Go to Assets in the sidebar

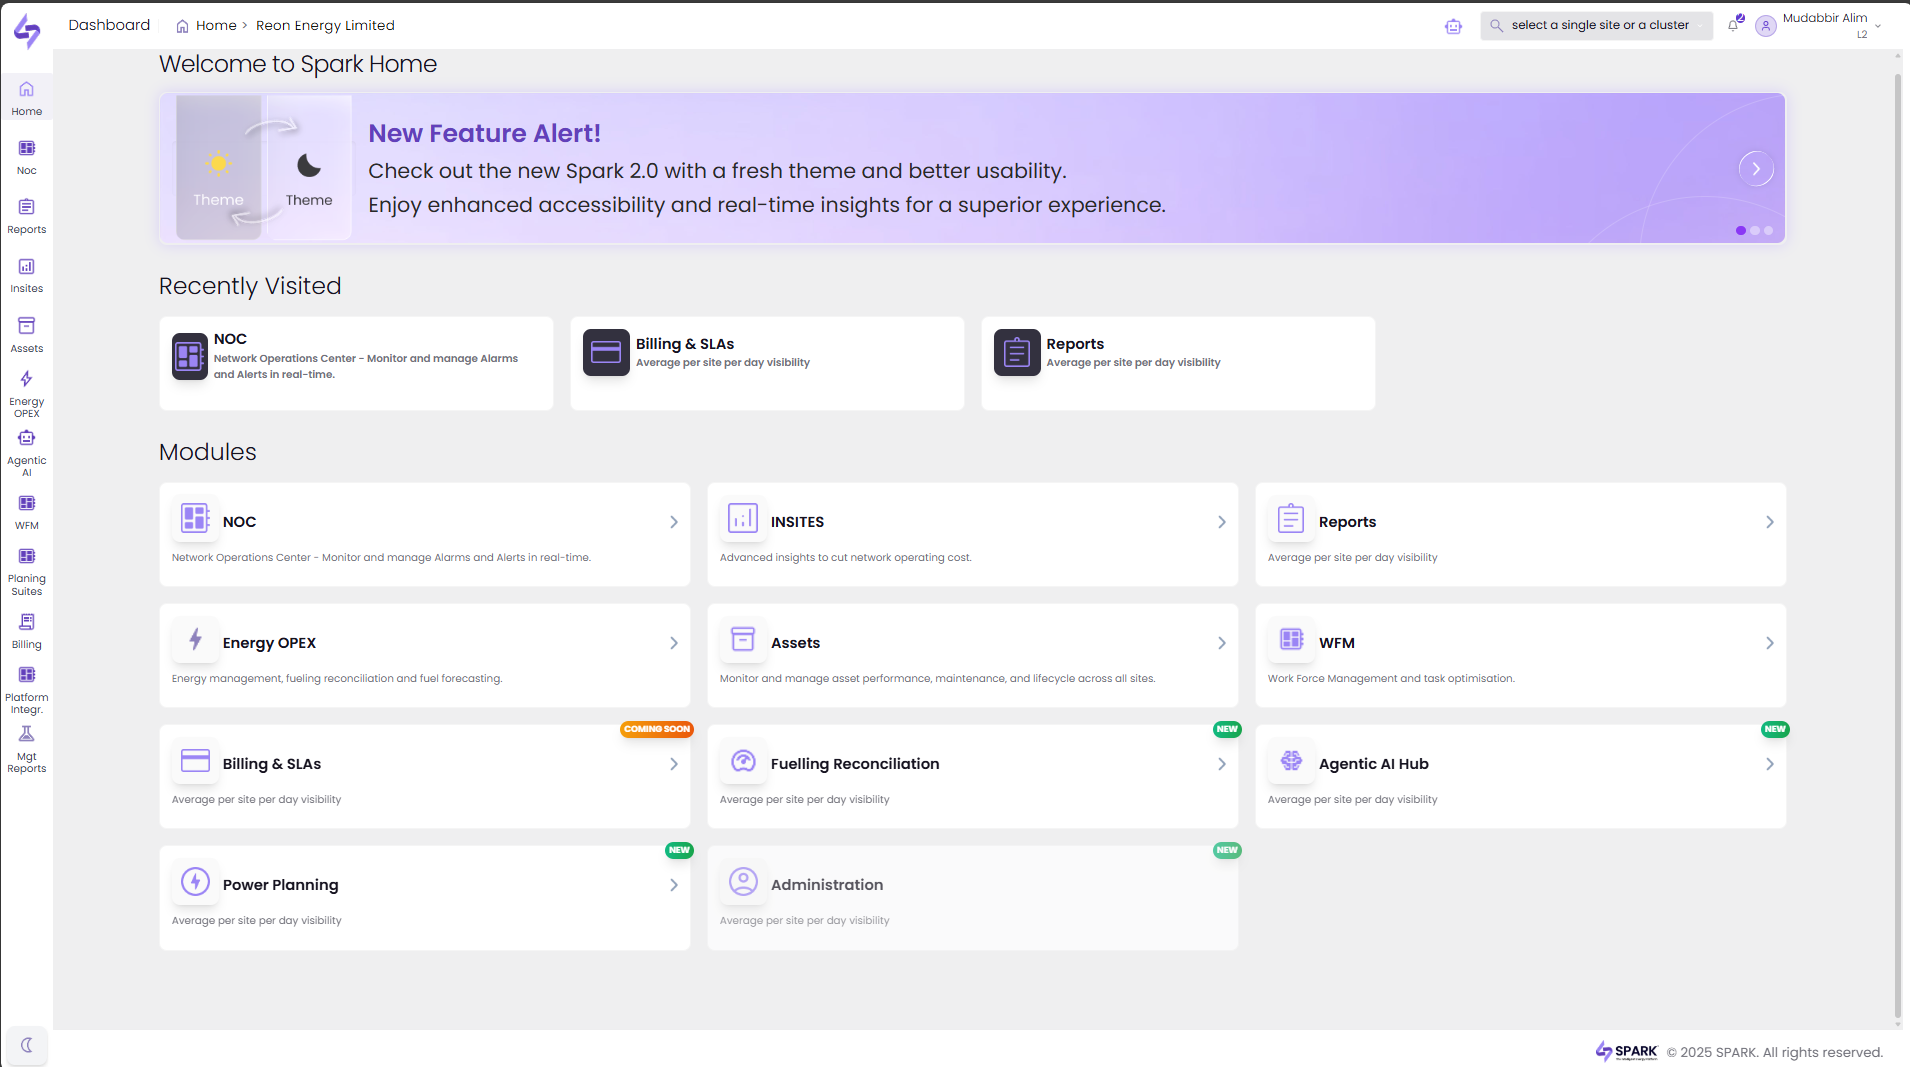click(27, 334)
